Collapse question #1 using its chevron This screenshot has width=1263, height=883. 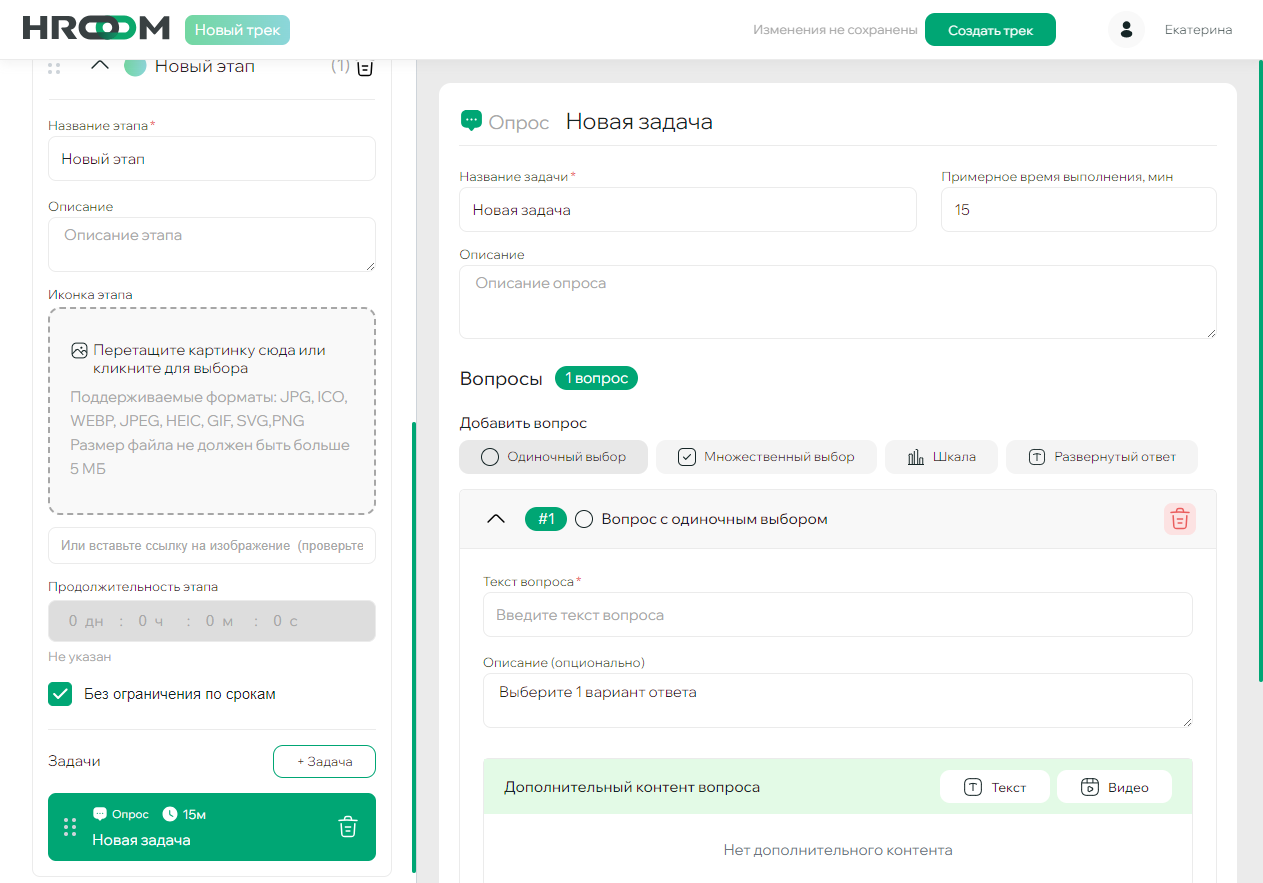point(495,519)
